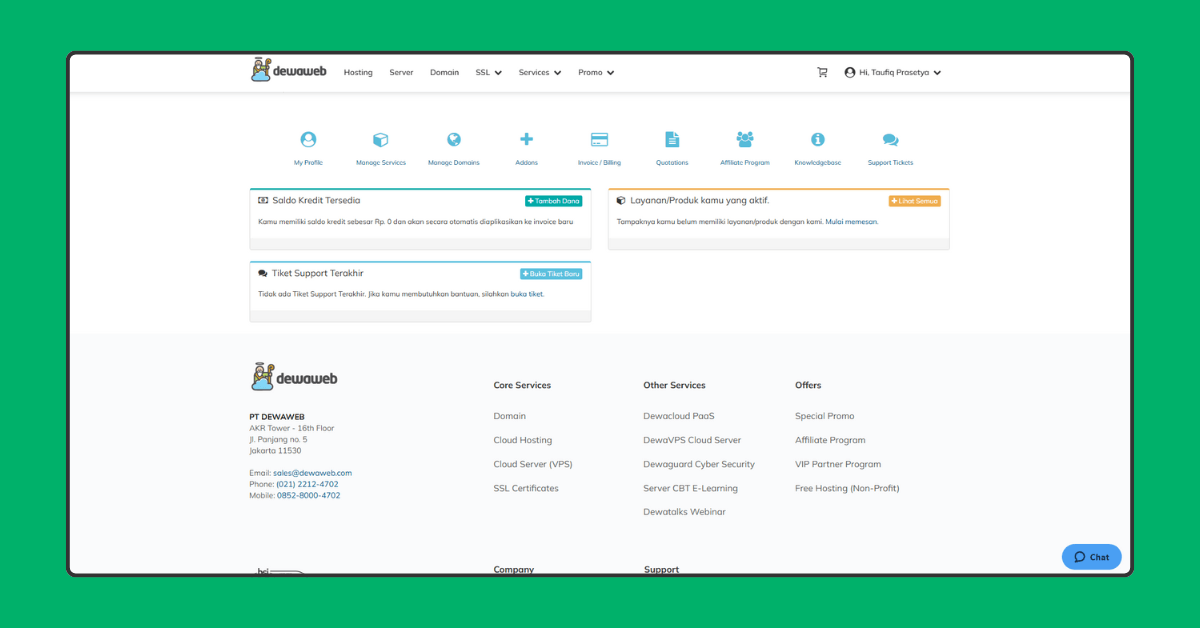Open the shopping cart icon
The image size is (1200, 628).
pyautogui.click(x=822, y=73)
